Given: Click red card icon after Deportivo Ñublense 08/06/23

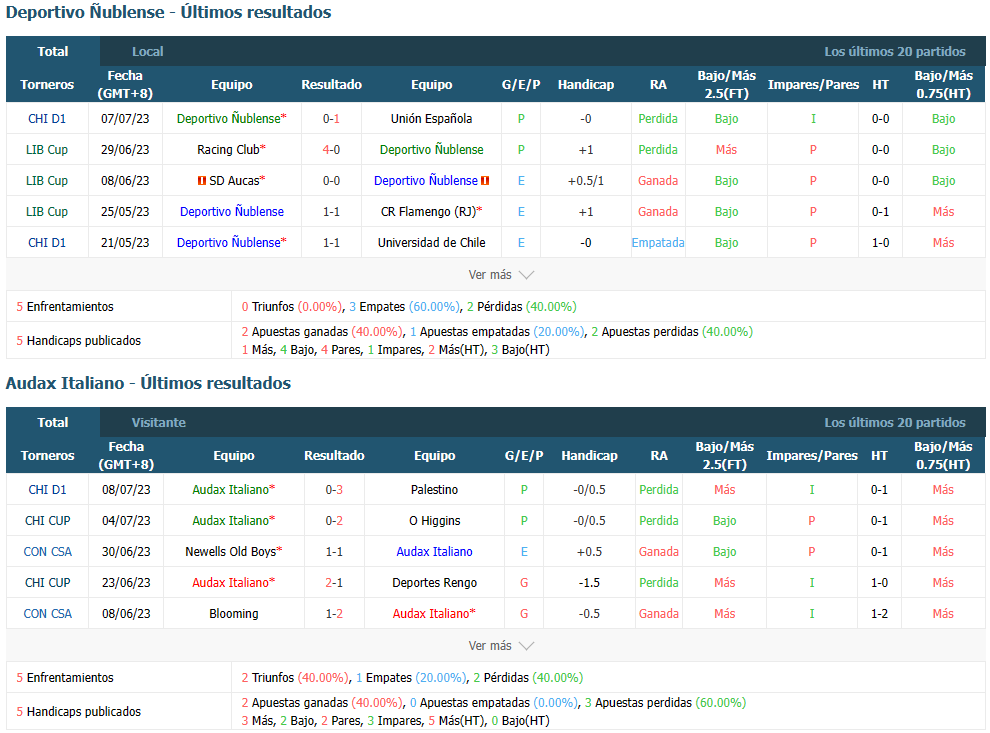Looking at the screenshot, I should click(485, 181).
